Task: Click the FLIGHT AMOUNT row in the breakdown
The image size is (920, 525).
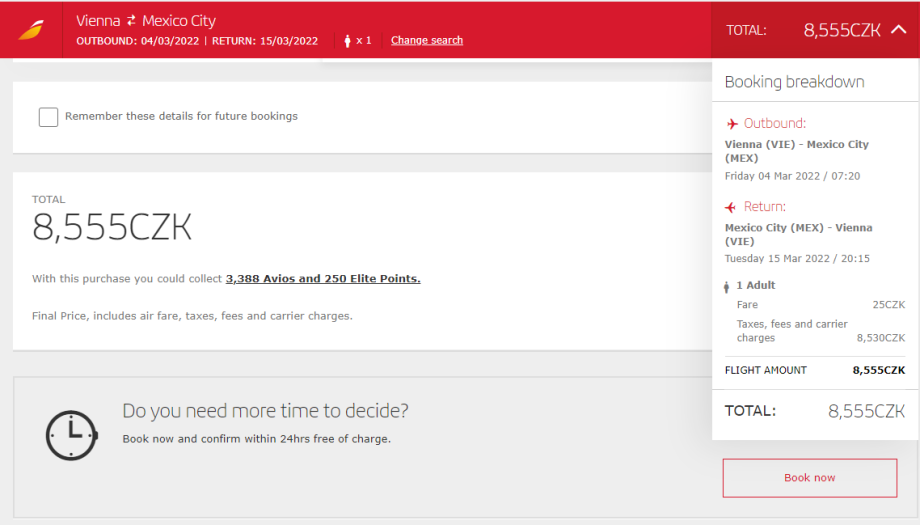Action: point(814,370)
